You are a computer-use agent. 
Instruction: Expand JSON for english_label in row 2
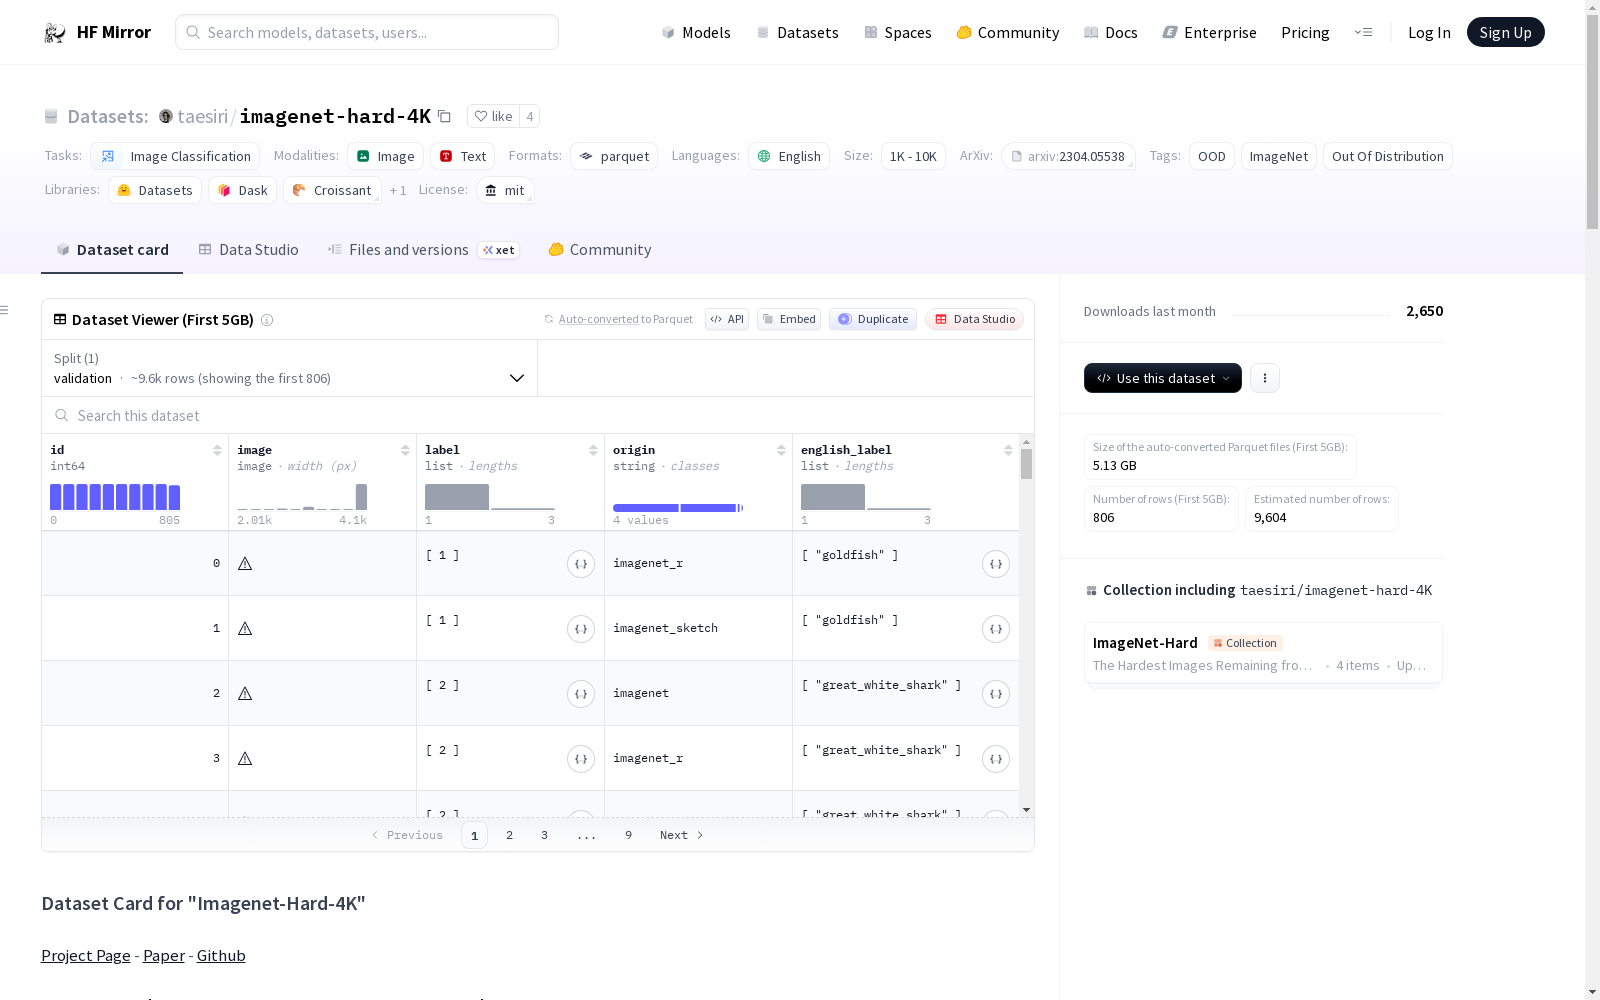(x=996, y=694)
